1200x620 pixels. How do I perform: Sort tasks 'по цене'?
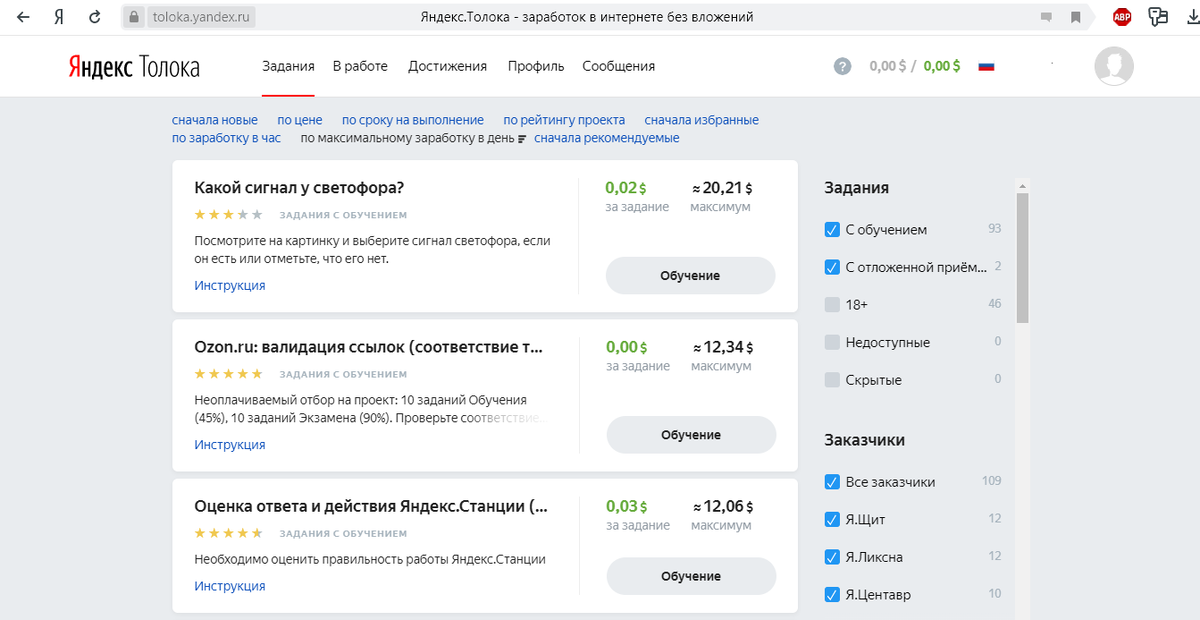tap(300, 120)
